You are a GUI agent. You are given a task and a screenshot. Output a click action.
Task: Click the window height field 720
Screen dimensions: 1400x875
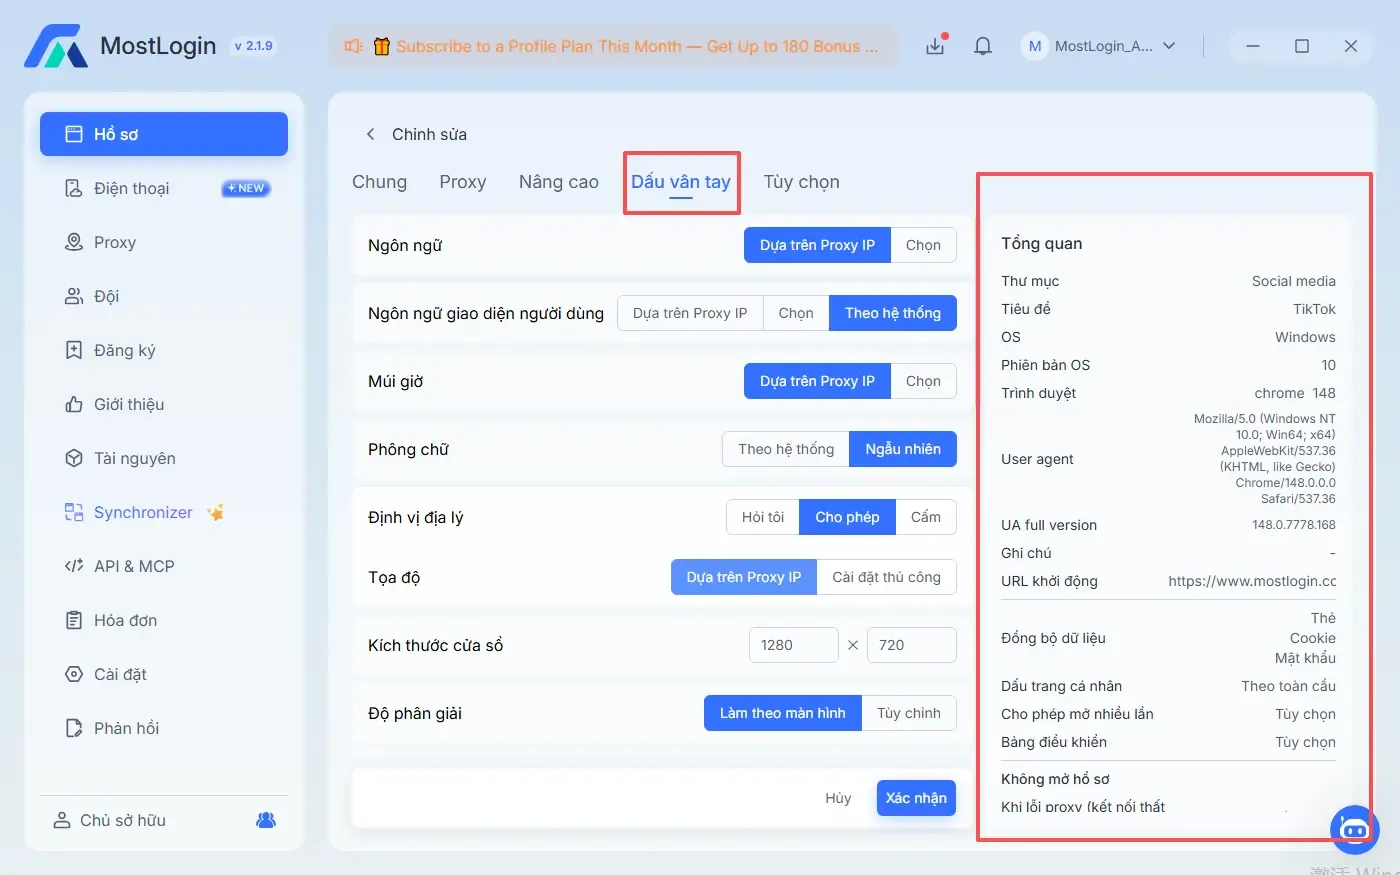[x=912, y=645]
